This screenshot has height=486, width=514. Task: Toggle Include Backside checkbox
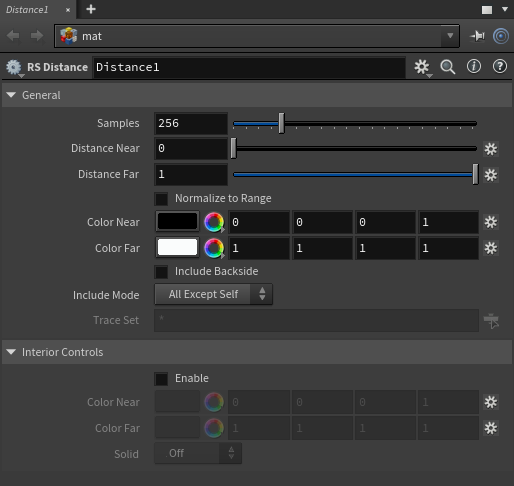point(161,272)
